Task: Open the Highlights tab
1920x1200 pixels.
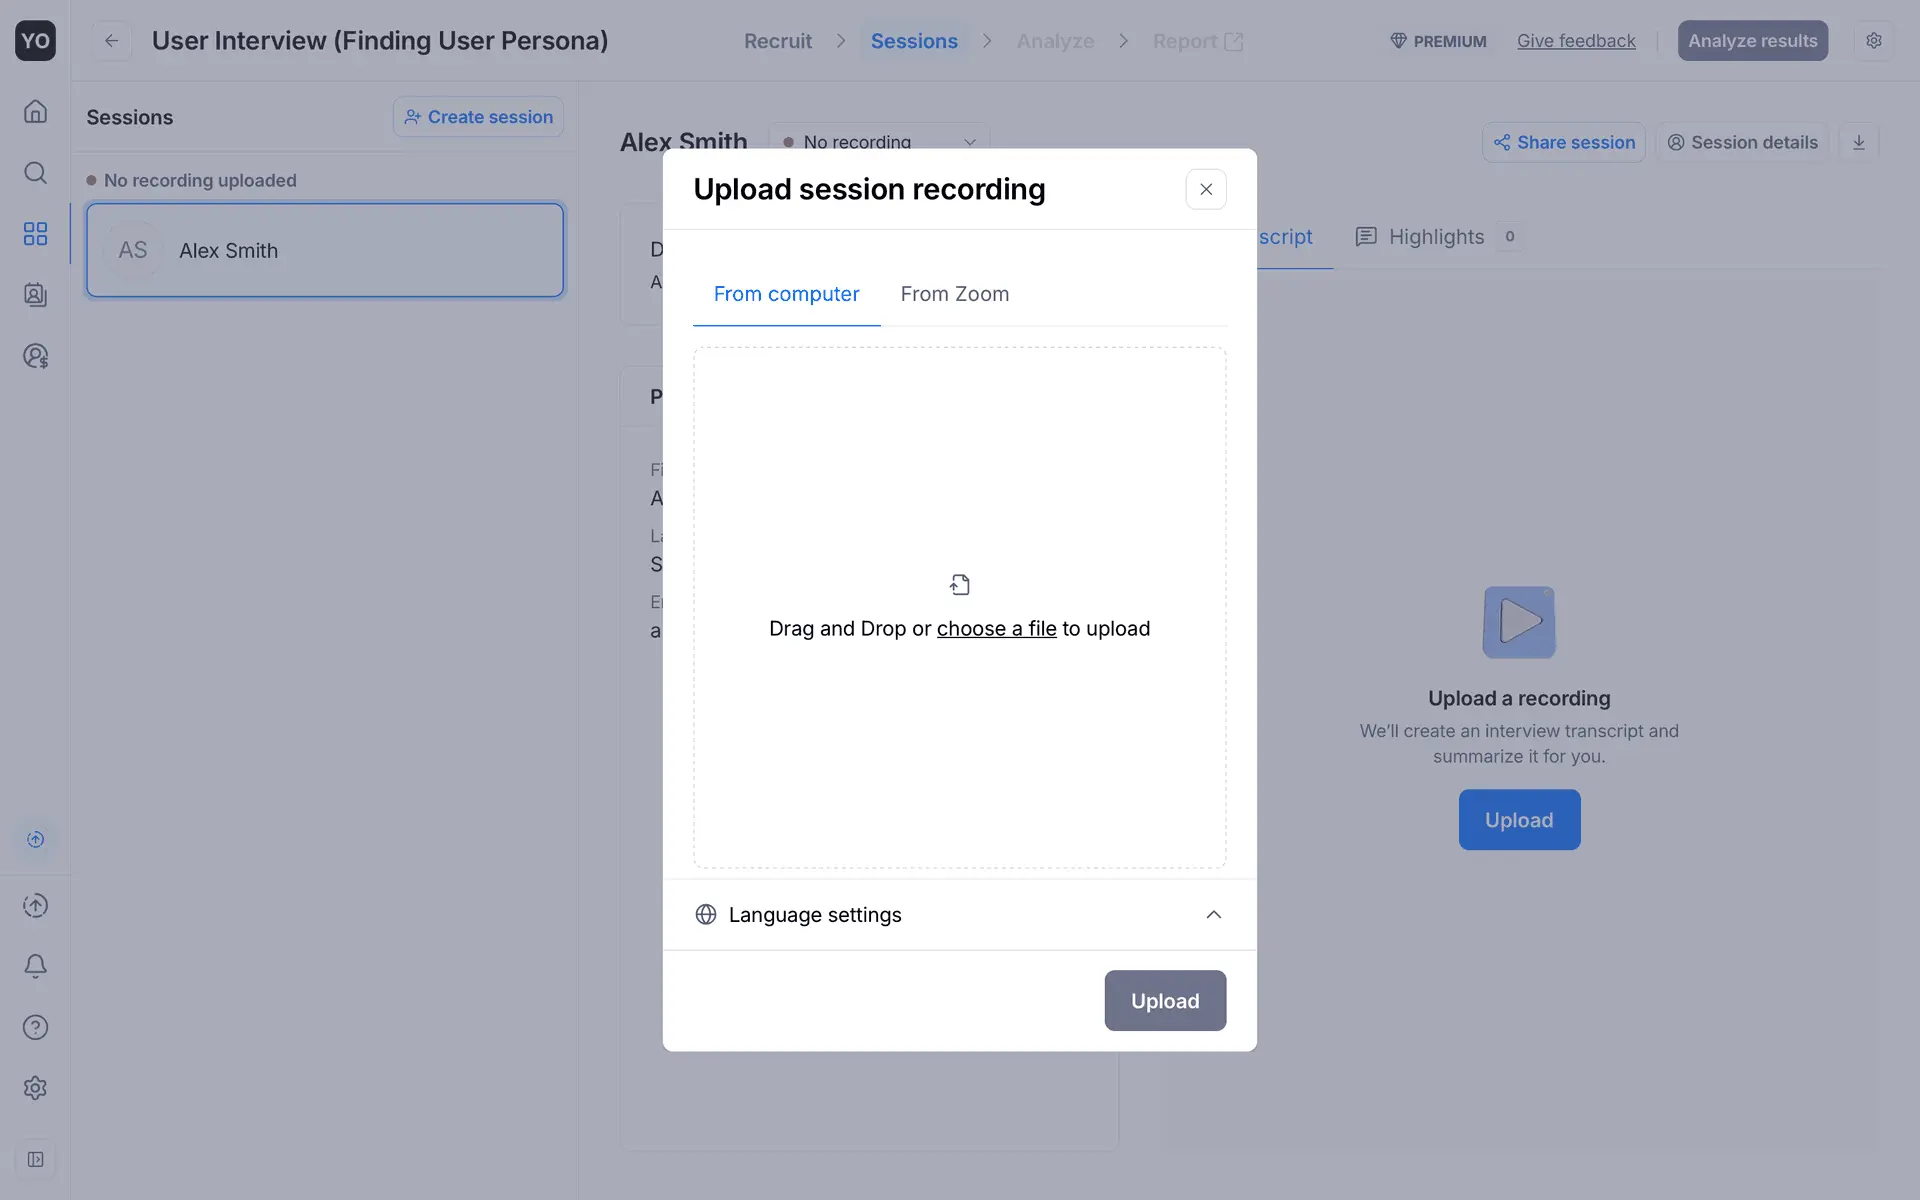Action: click(x=1436, y=237)
